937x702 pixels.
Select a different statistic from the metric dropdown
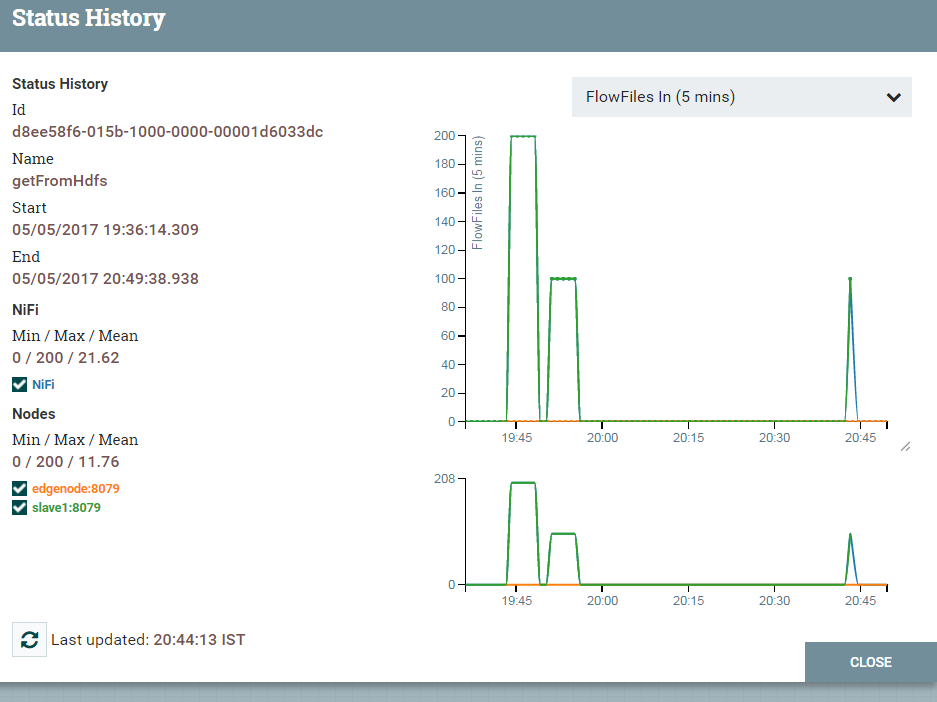point(742,97)
